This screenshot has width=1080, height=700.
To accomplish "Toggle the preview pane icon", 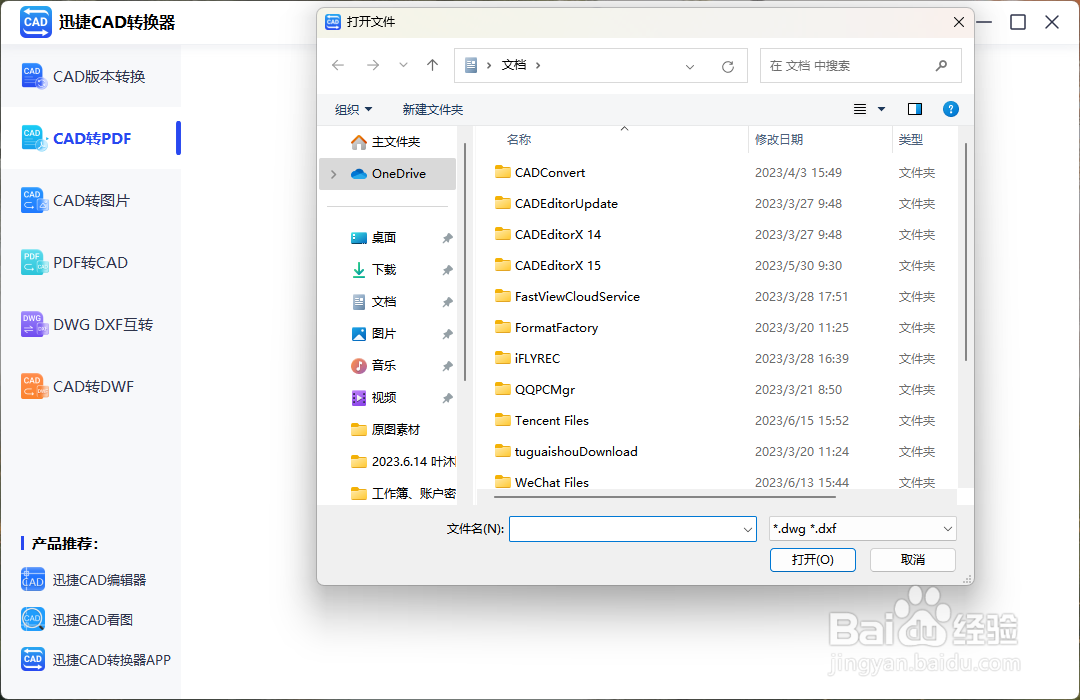I will click(x=915, y=109).
